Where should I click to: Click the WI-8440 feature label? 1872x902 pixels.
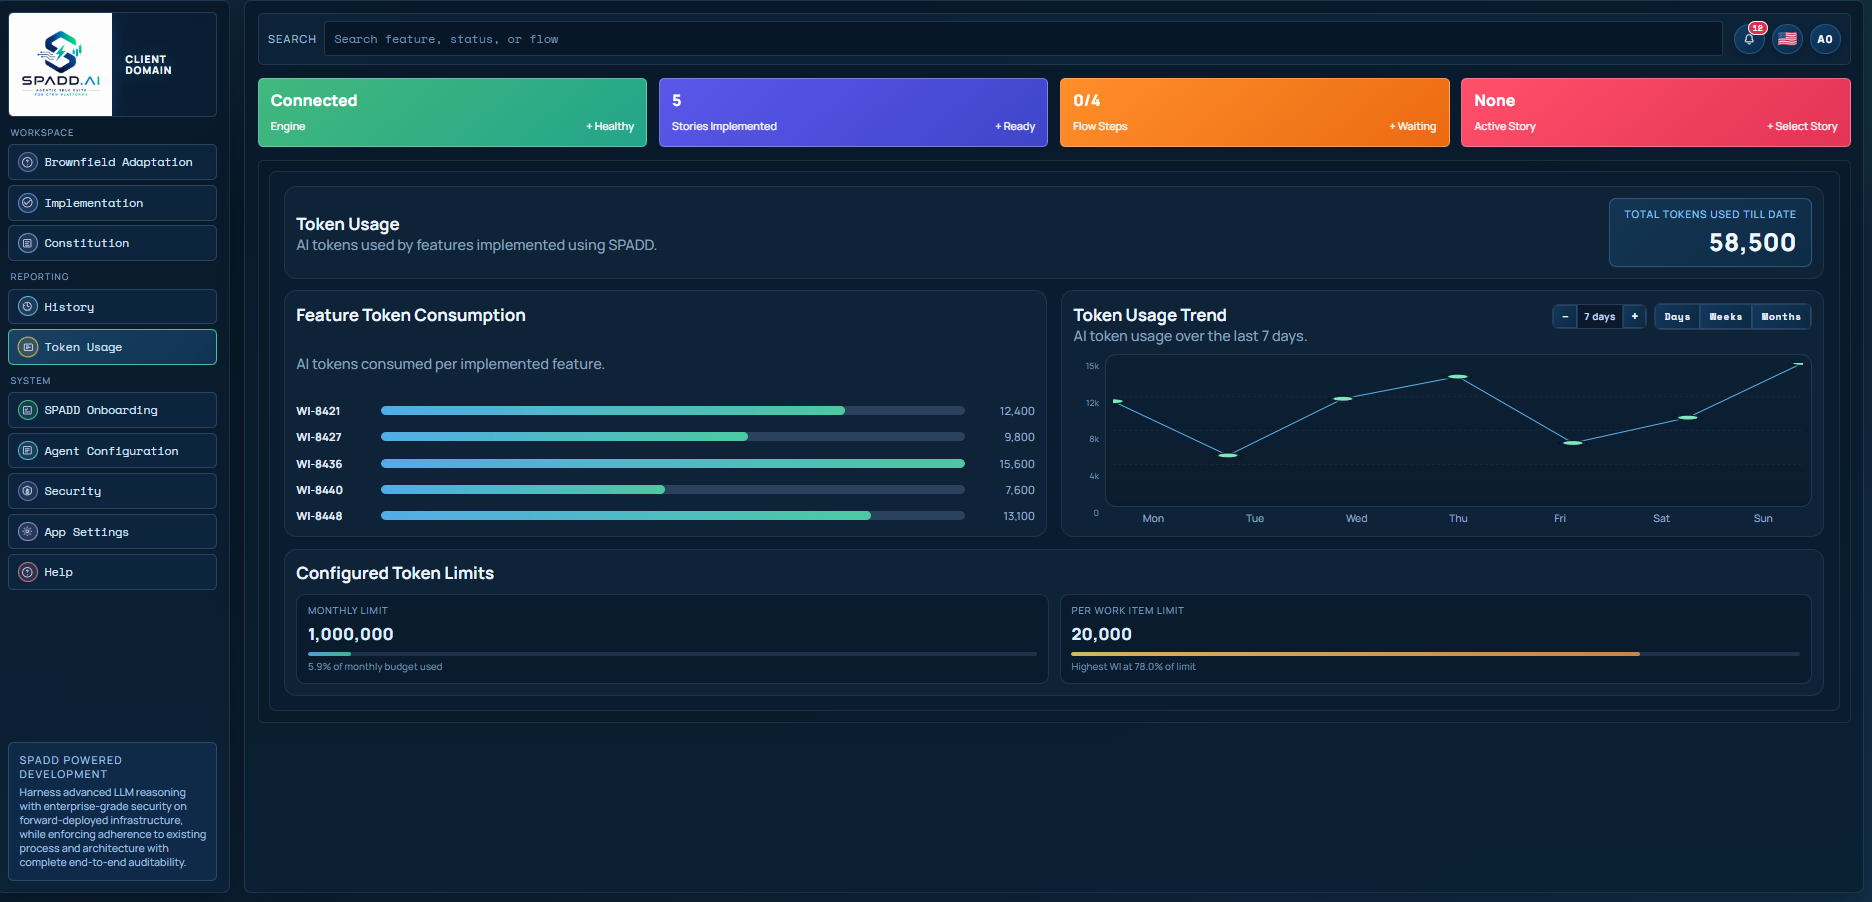tap(319, 490)
